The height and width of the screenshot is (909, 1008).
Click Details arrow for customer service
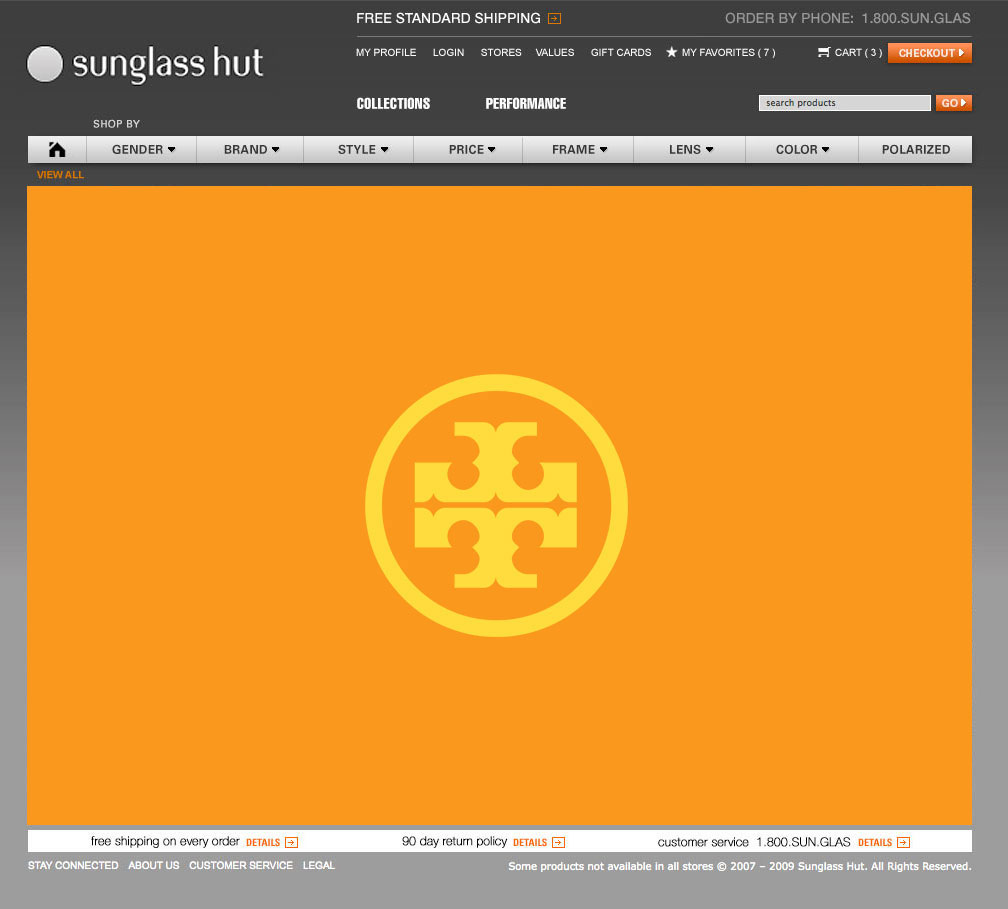coord(903,842)
